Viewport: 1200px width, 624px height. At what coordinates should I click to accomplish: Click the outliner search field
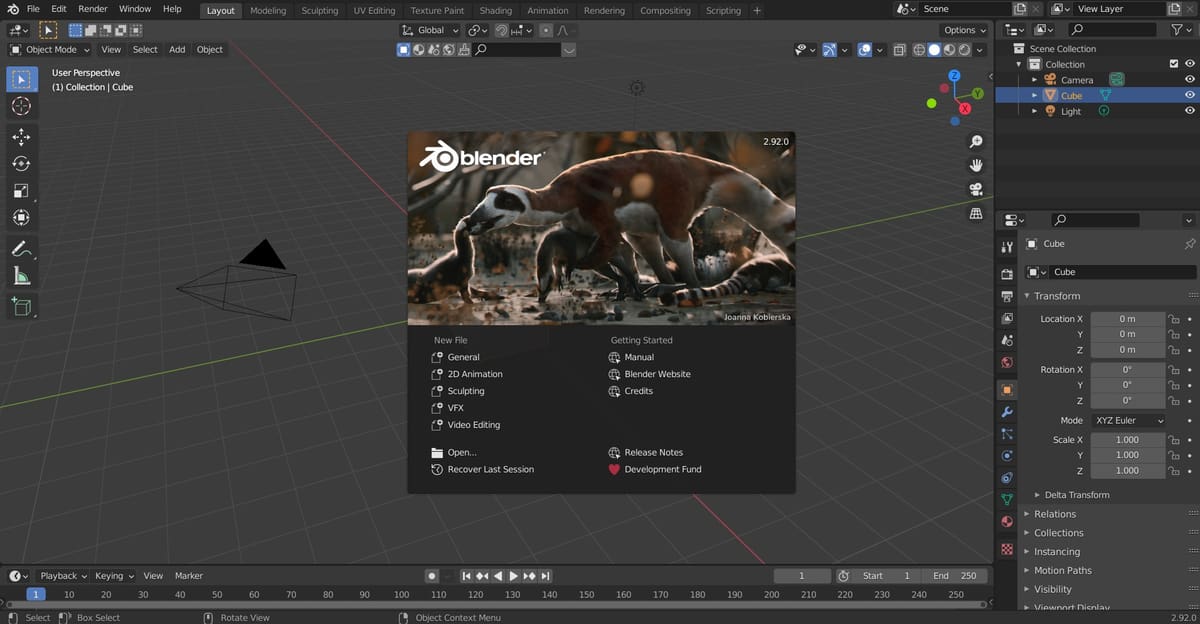tap(1114, 30)
